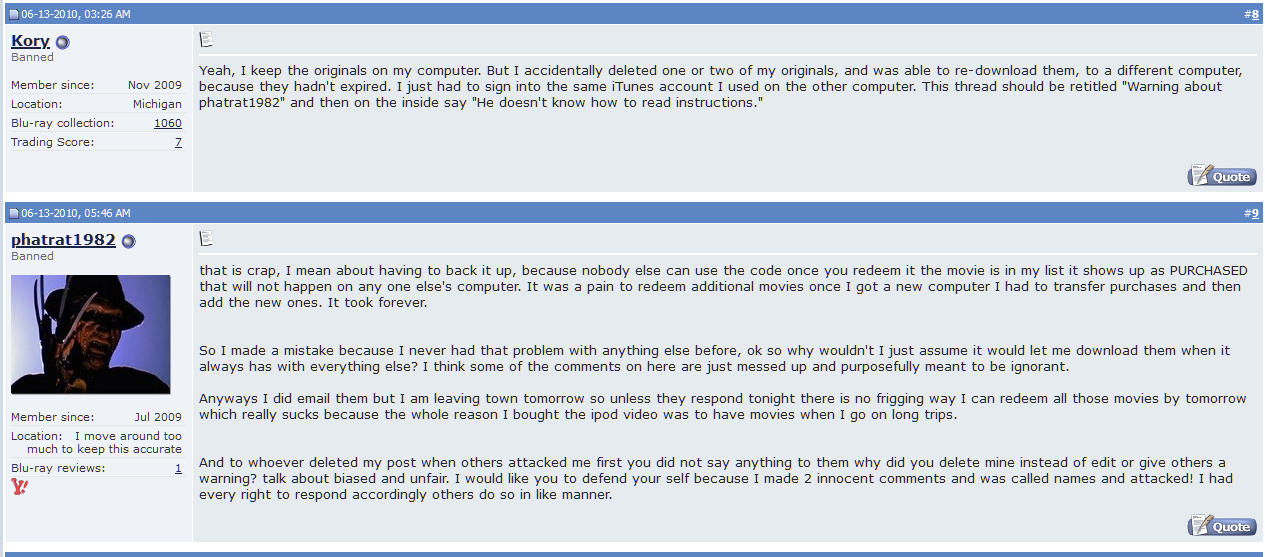
Task: Quote Kory's post about re-downloading originals
Action: coord(1222,176)
